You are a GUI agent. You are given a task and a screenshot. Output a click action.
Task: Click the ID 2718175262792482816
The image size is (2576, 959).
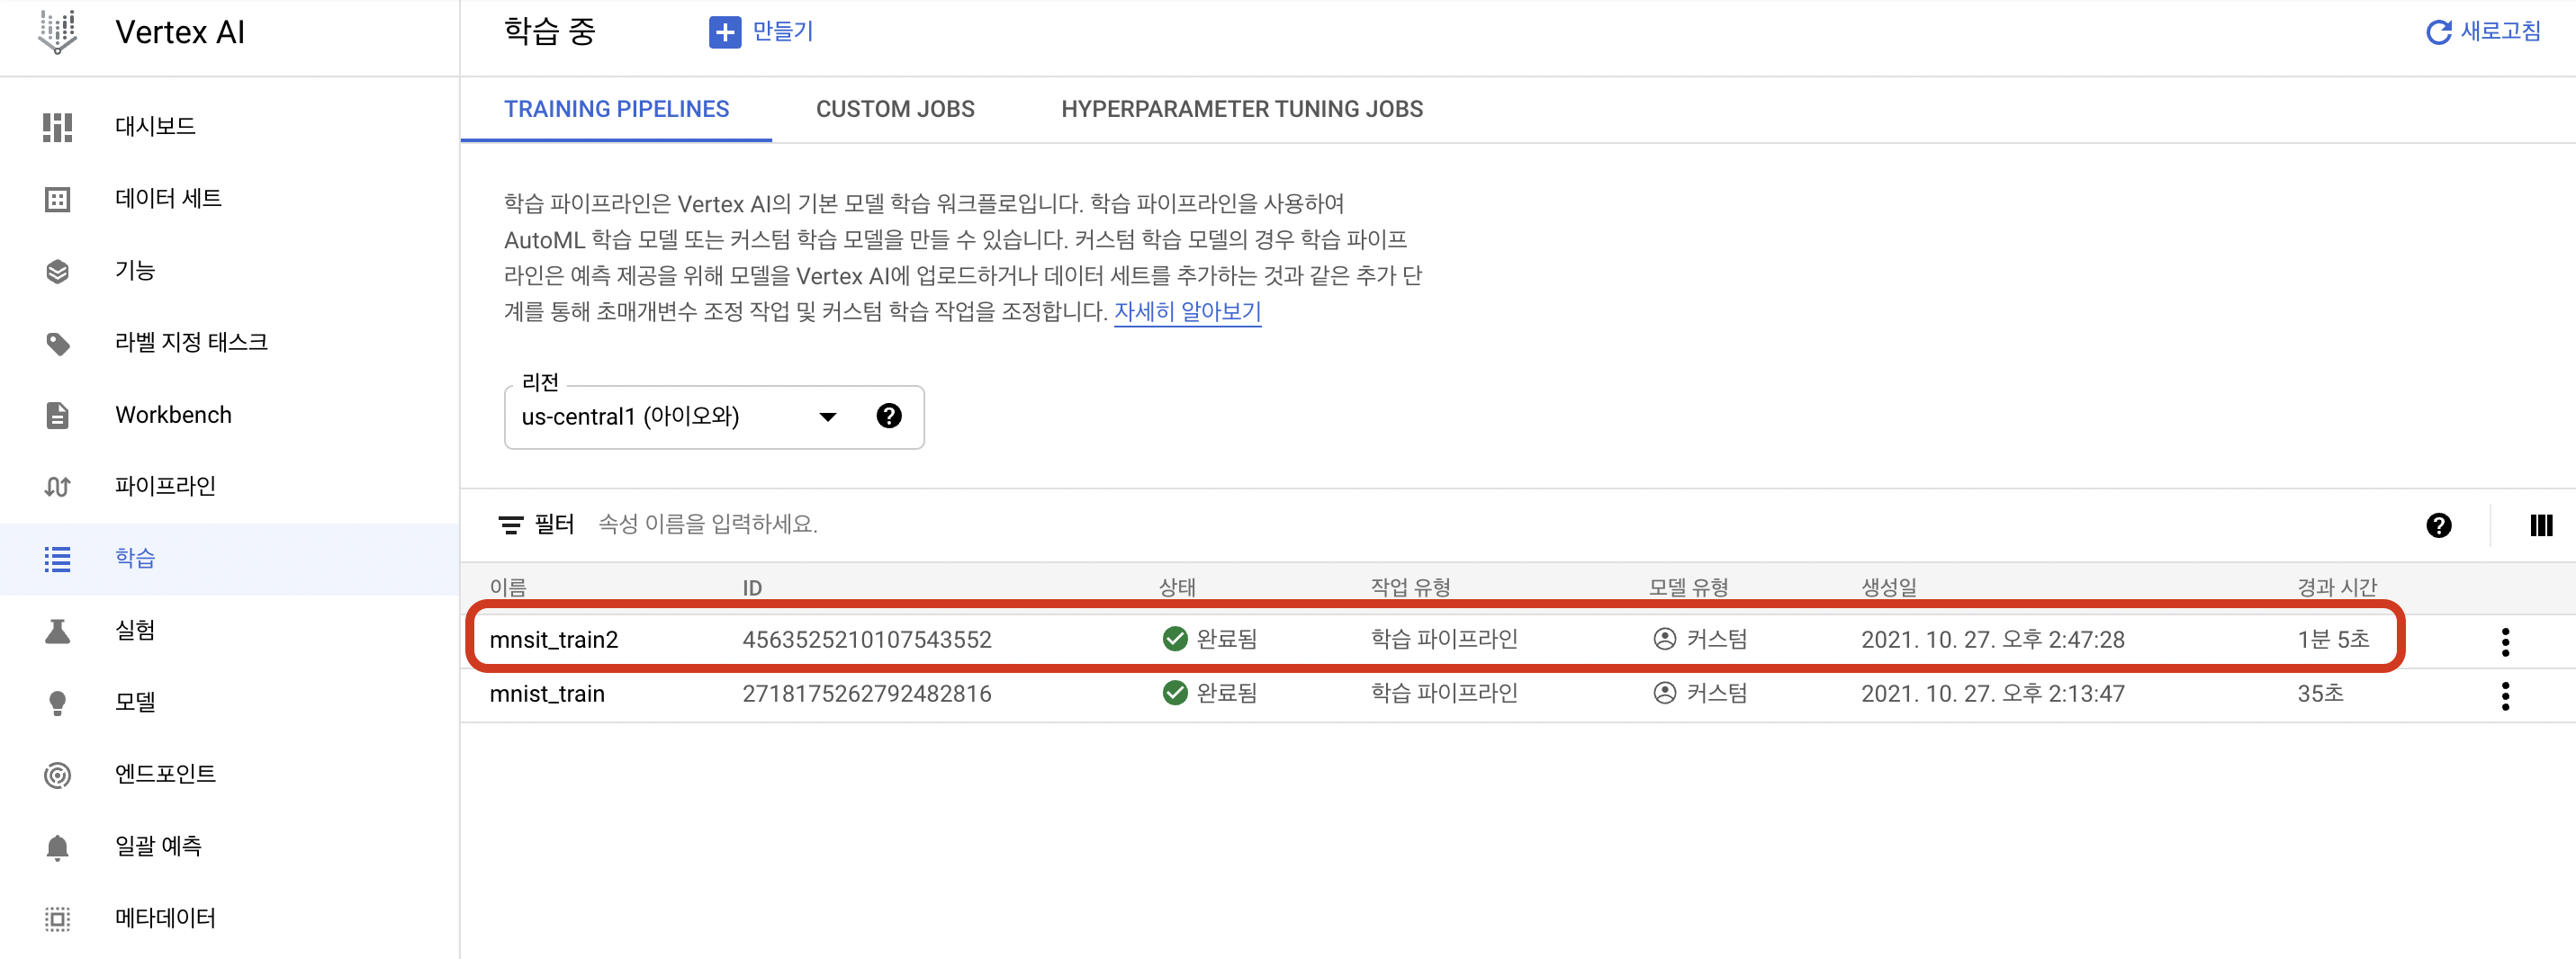(866, 694)
